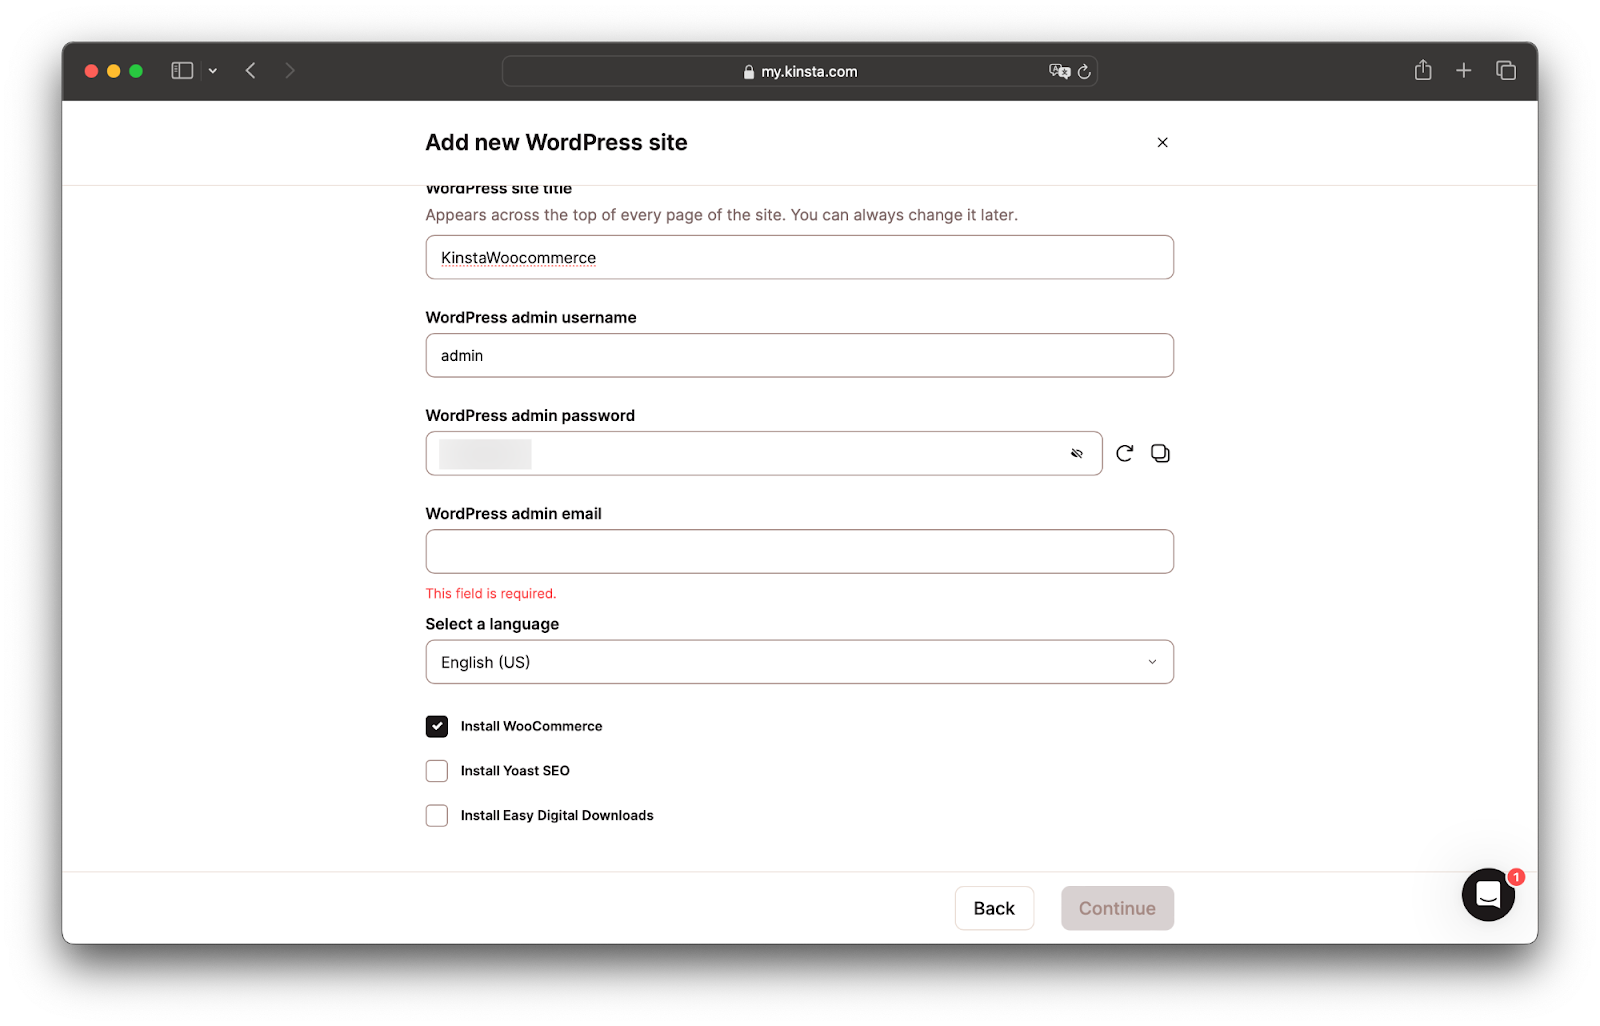Show Safari tab overview
Image resolution: width=1600 pixels, height=1026 pixels.
tap(1506, 70)
